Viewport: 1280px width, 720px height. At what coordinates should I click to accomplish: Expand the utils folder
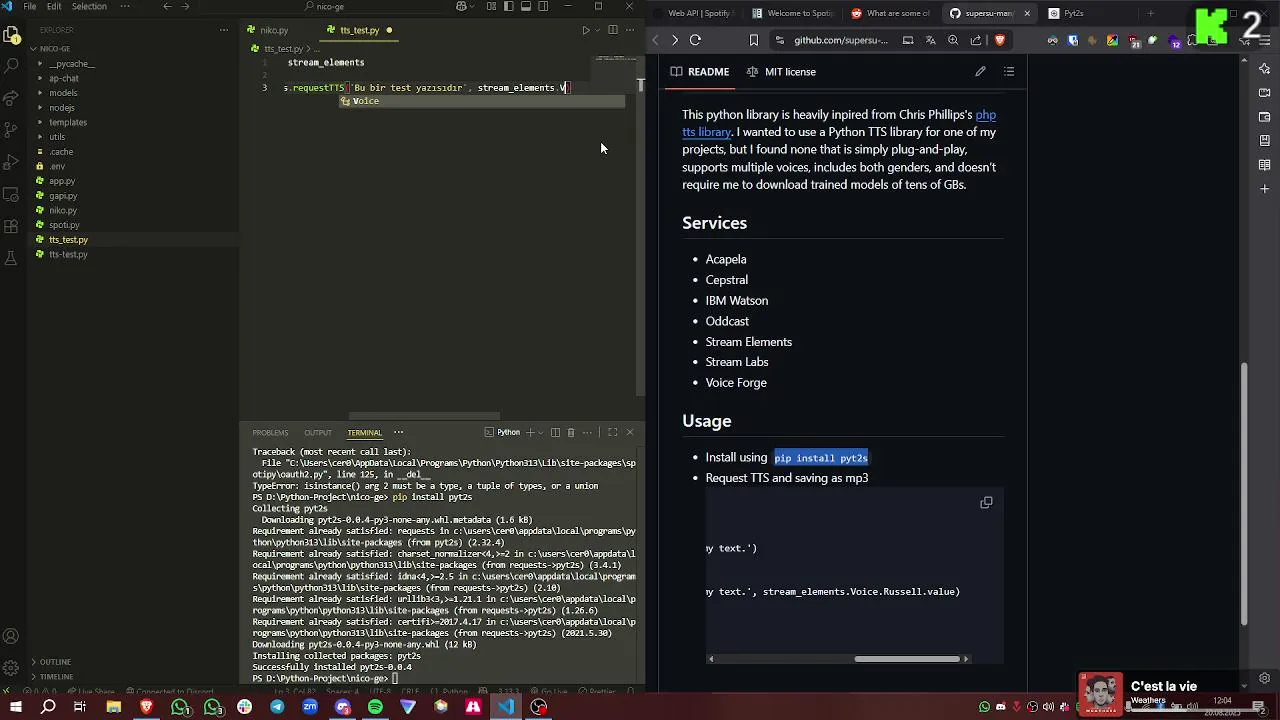click(x=57, y=137)
